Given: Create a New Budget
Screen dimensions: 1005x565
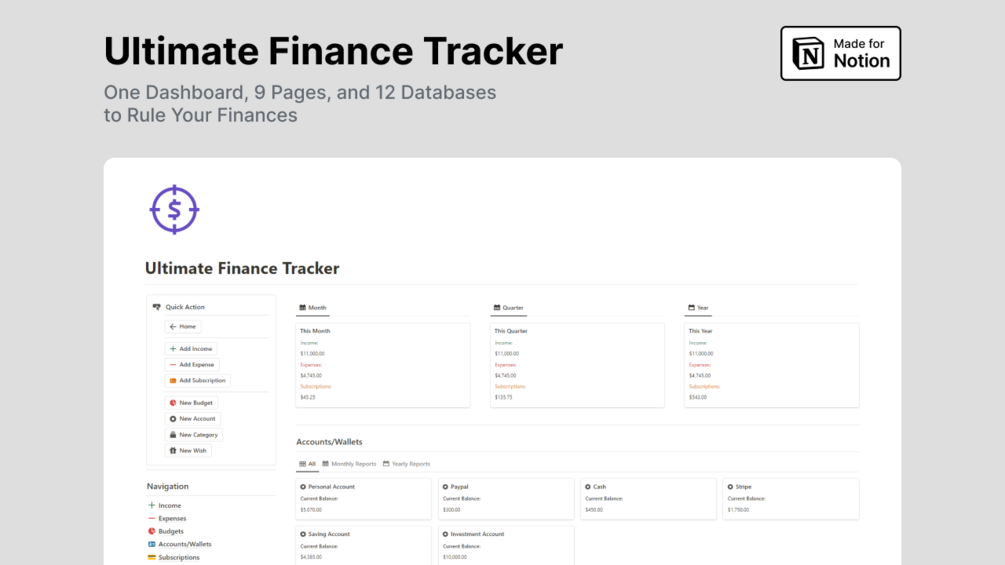Looking at the screenshot, I should point(192,403).
